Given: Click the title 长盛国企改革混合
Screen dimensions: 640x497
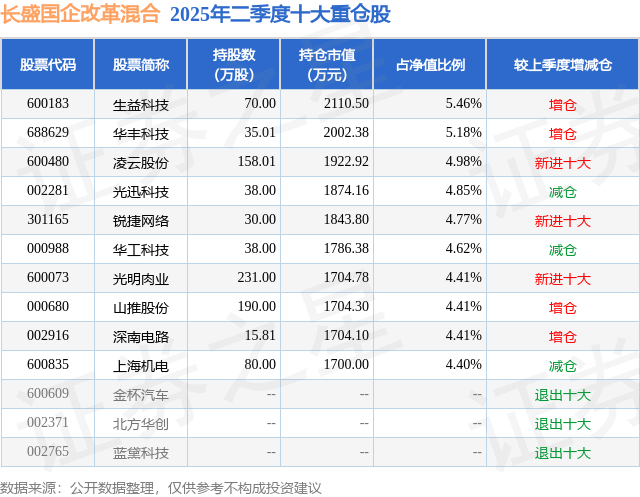Looking at the screenshot, I should 80,13.
